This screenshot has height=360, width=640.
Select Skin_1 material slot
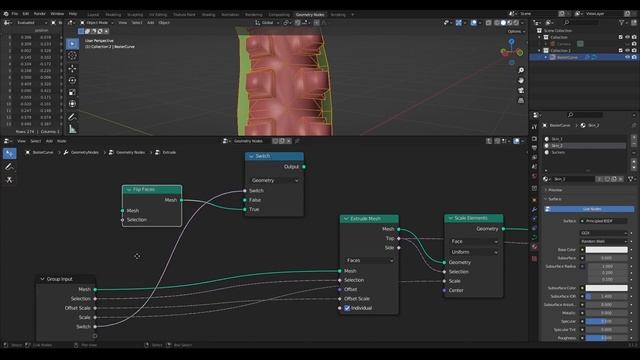(585, 139)
